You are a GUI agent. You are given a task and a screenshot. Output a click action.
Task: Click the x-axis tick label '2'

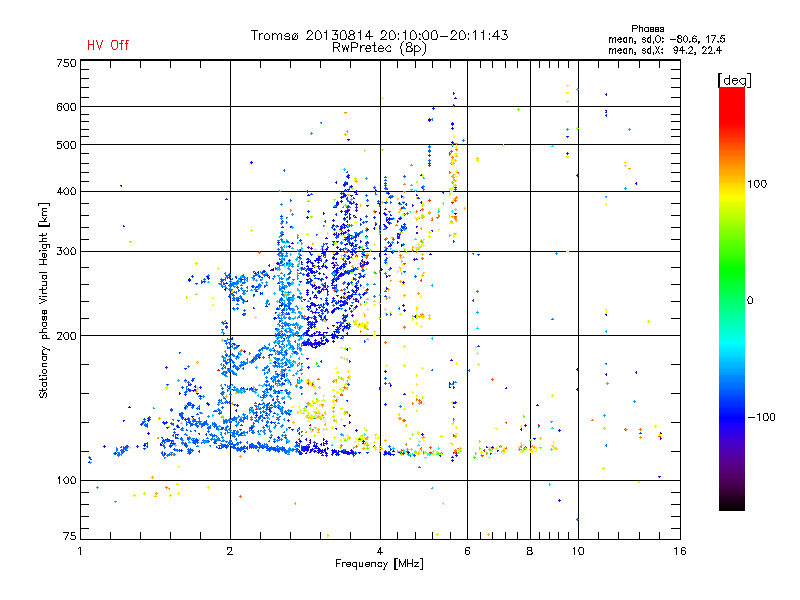(230, 551)
